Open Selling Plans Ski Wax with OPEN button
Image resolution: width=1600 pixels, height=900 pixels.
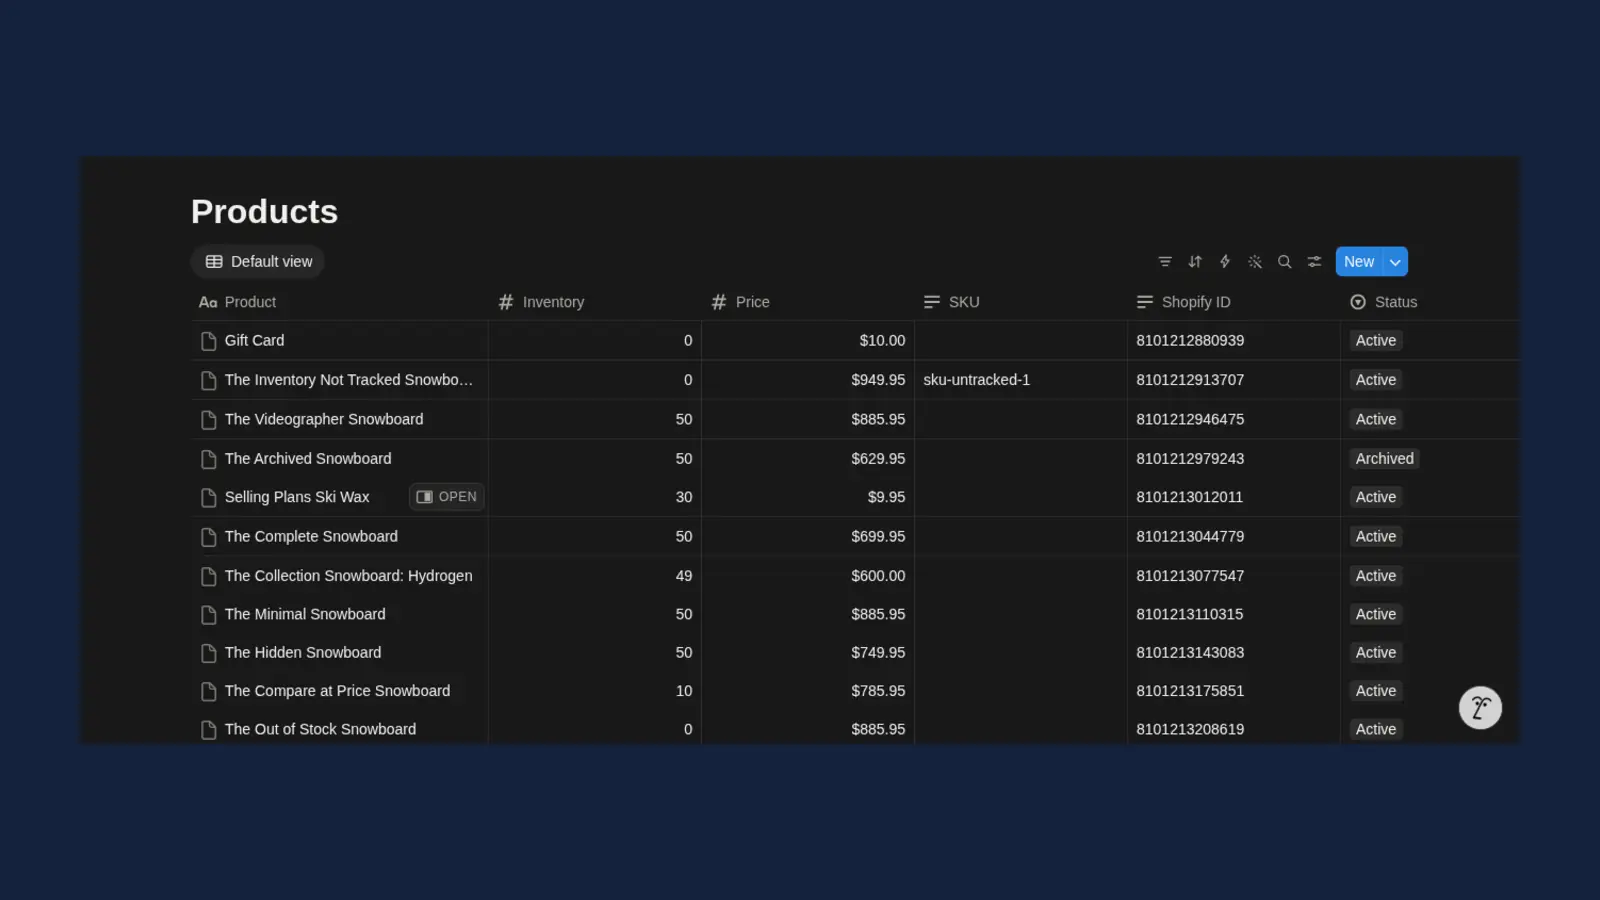447,497
